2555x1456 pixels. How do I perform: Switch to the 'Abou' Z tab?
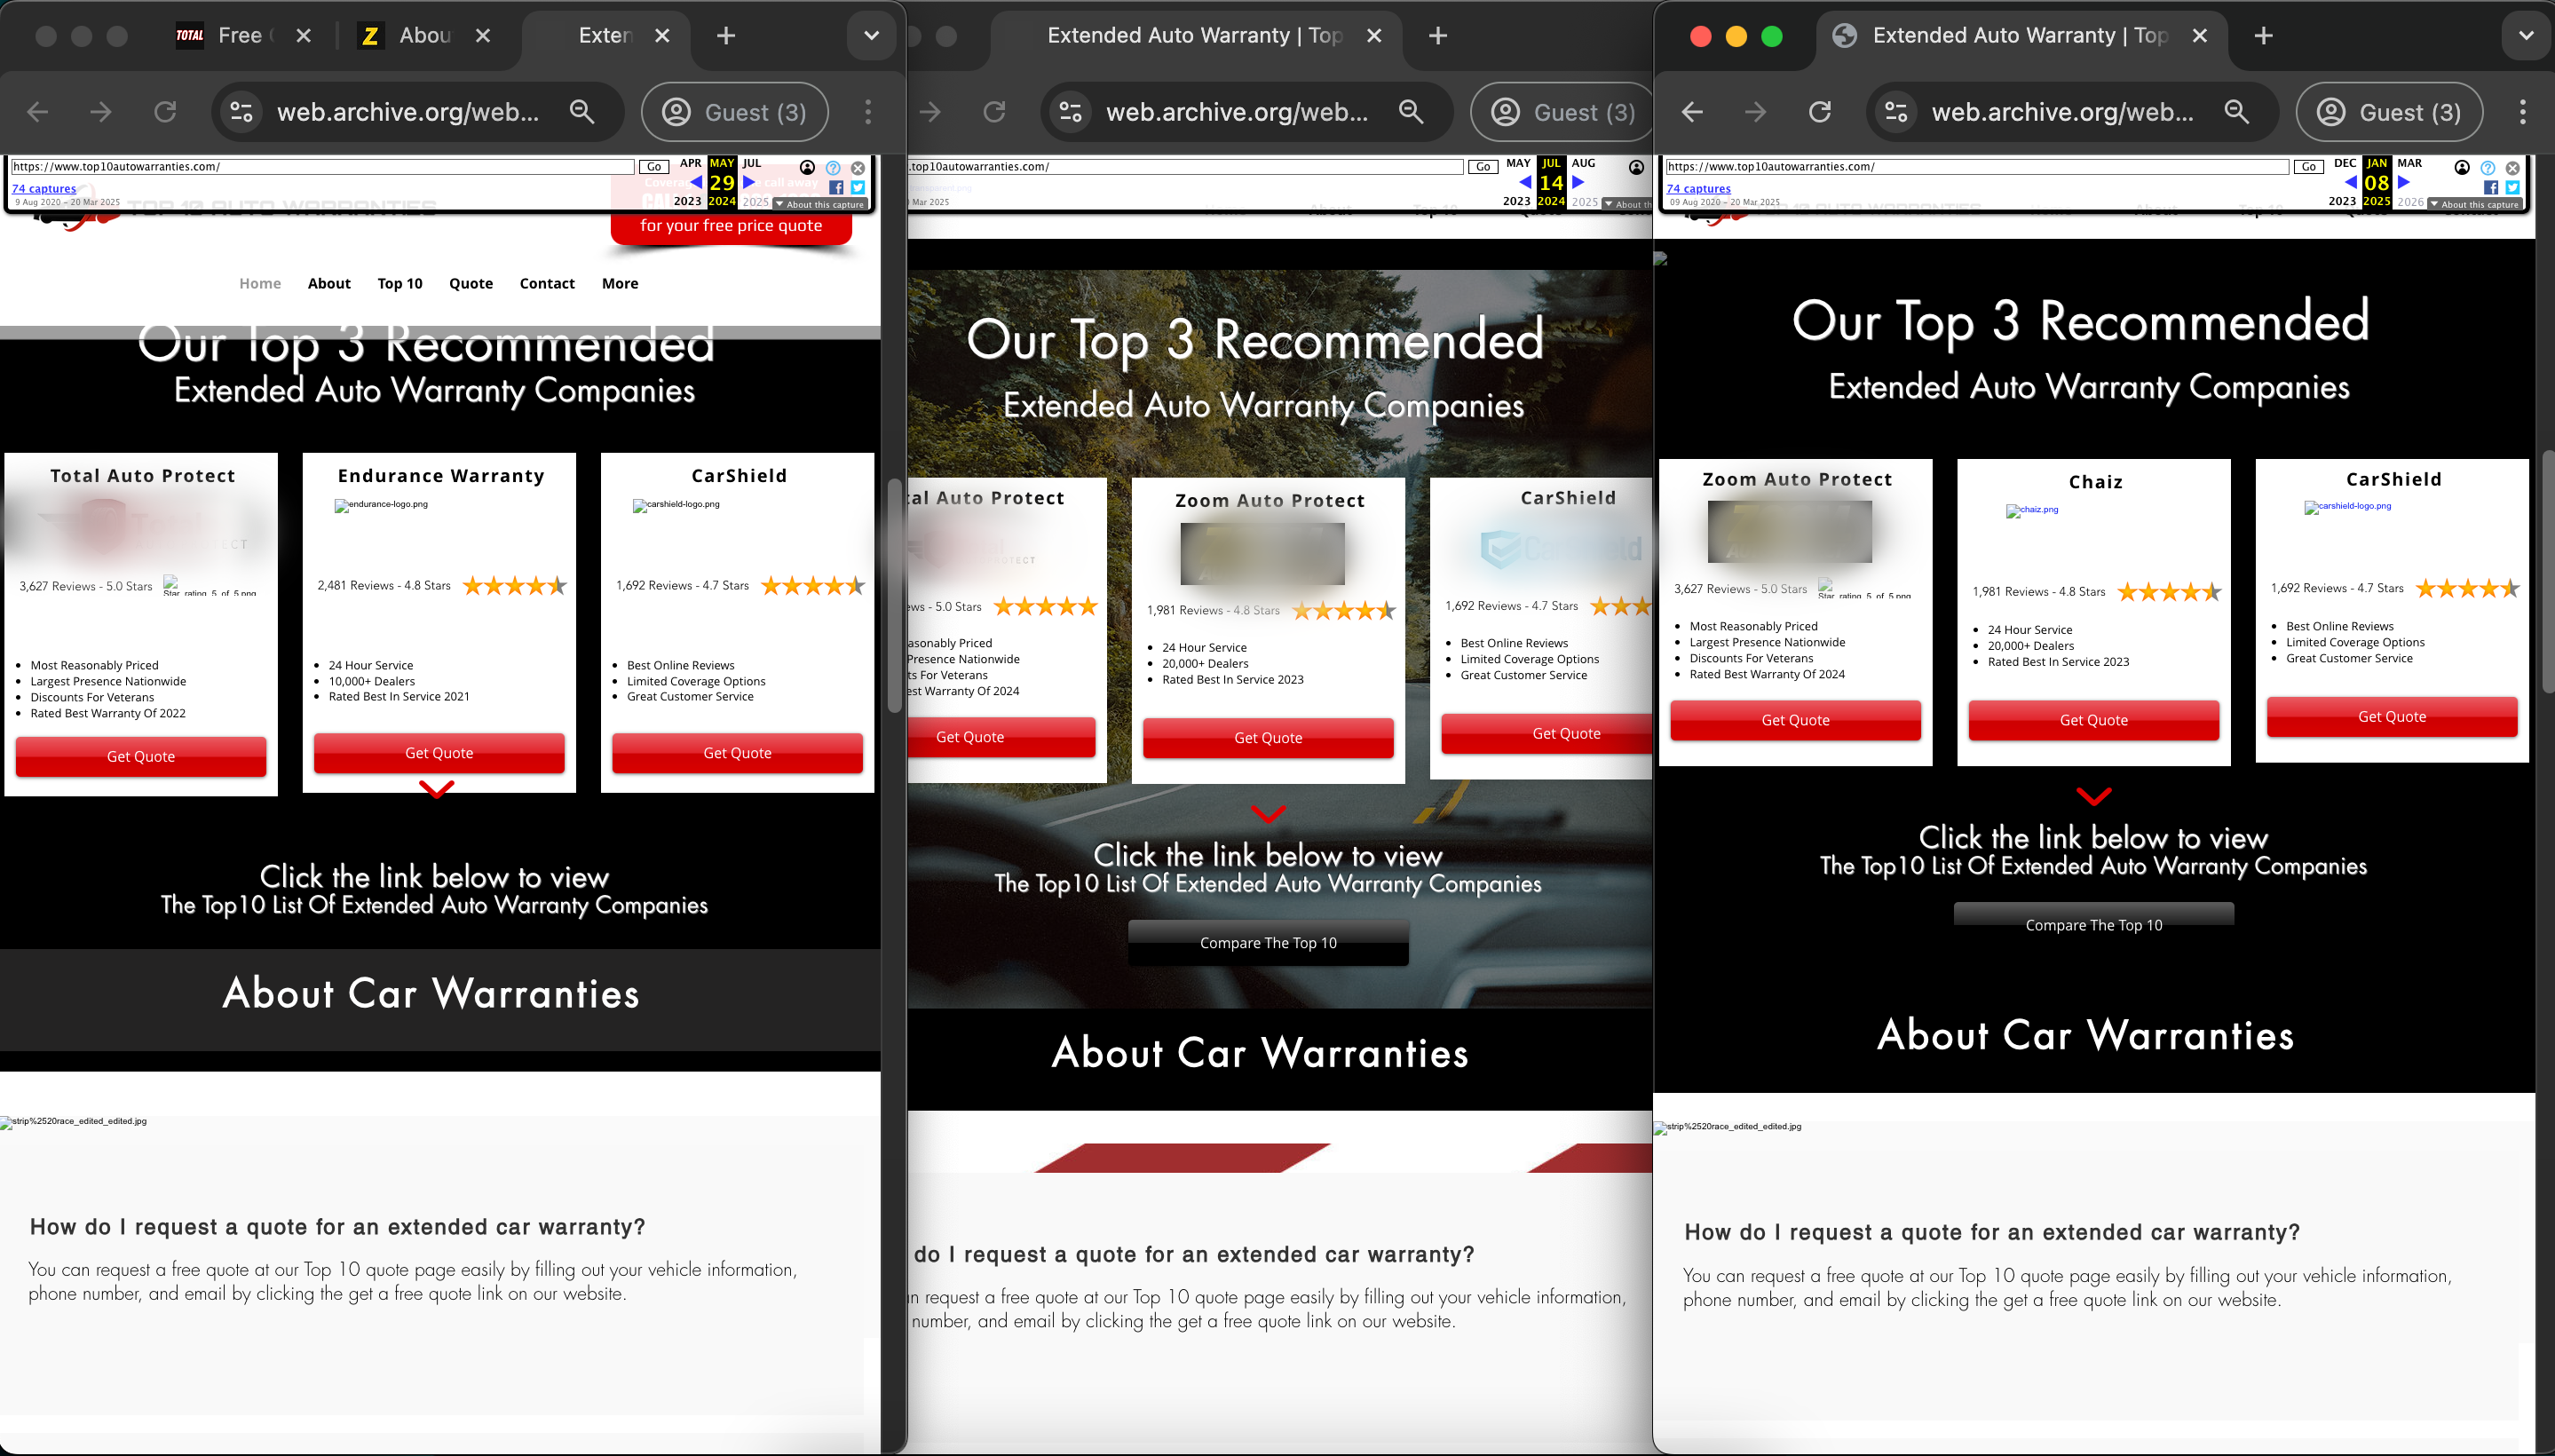(x=425, y=36)
